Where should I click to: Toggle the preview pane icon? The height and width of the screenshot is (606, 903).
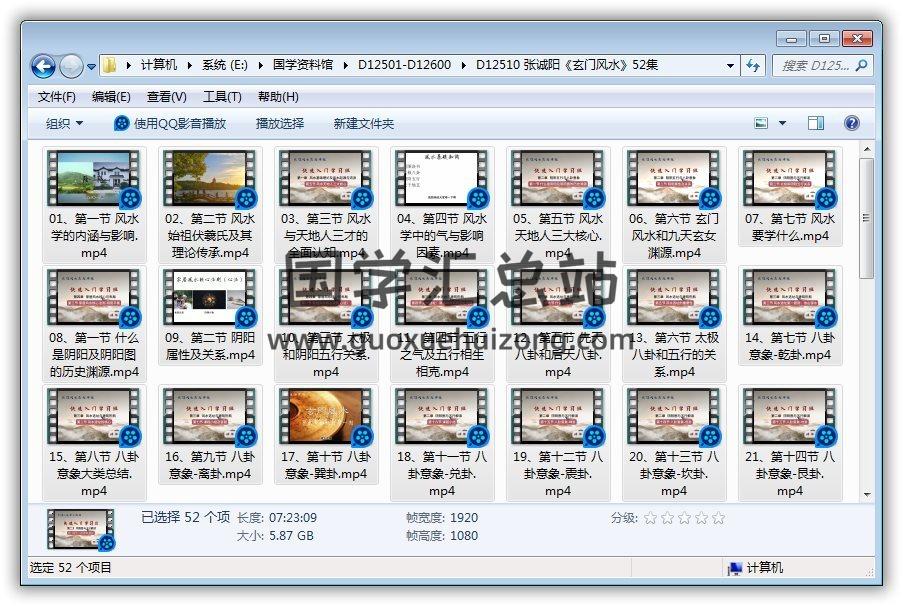(x=816, y=123)
